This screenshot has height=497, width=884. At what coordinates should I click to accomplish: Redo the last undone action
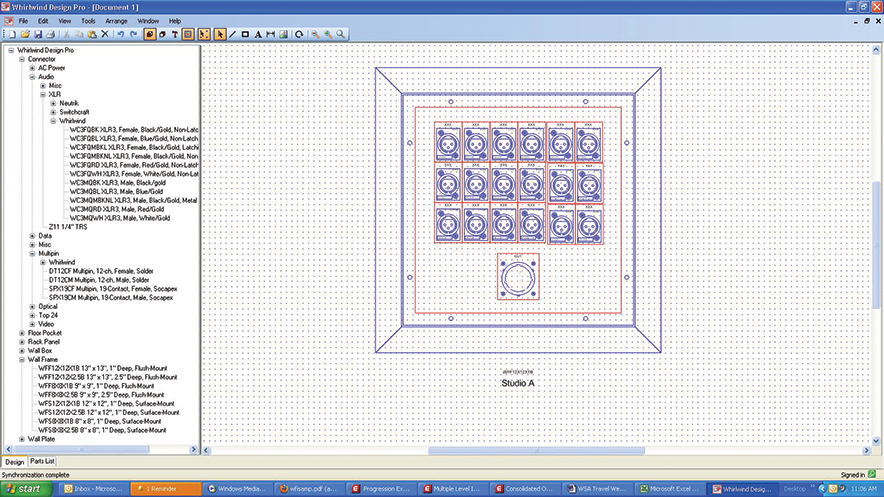pos(134,34)
